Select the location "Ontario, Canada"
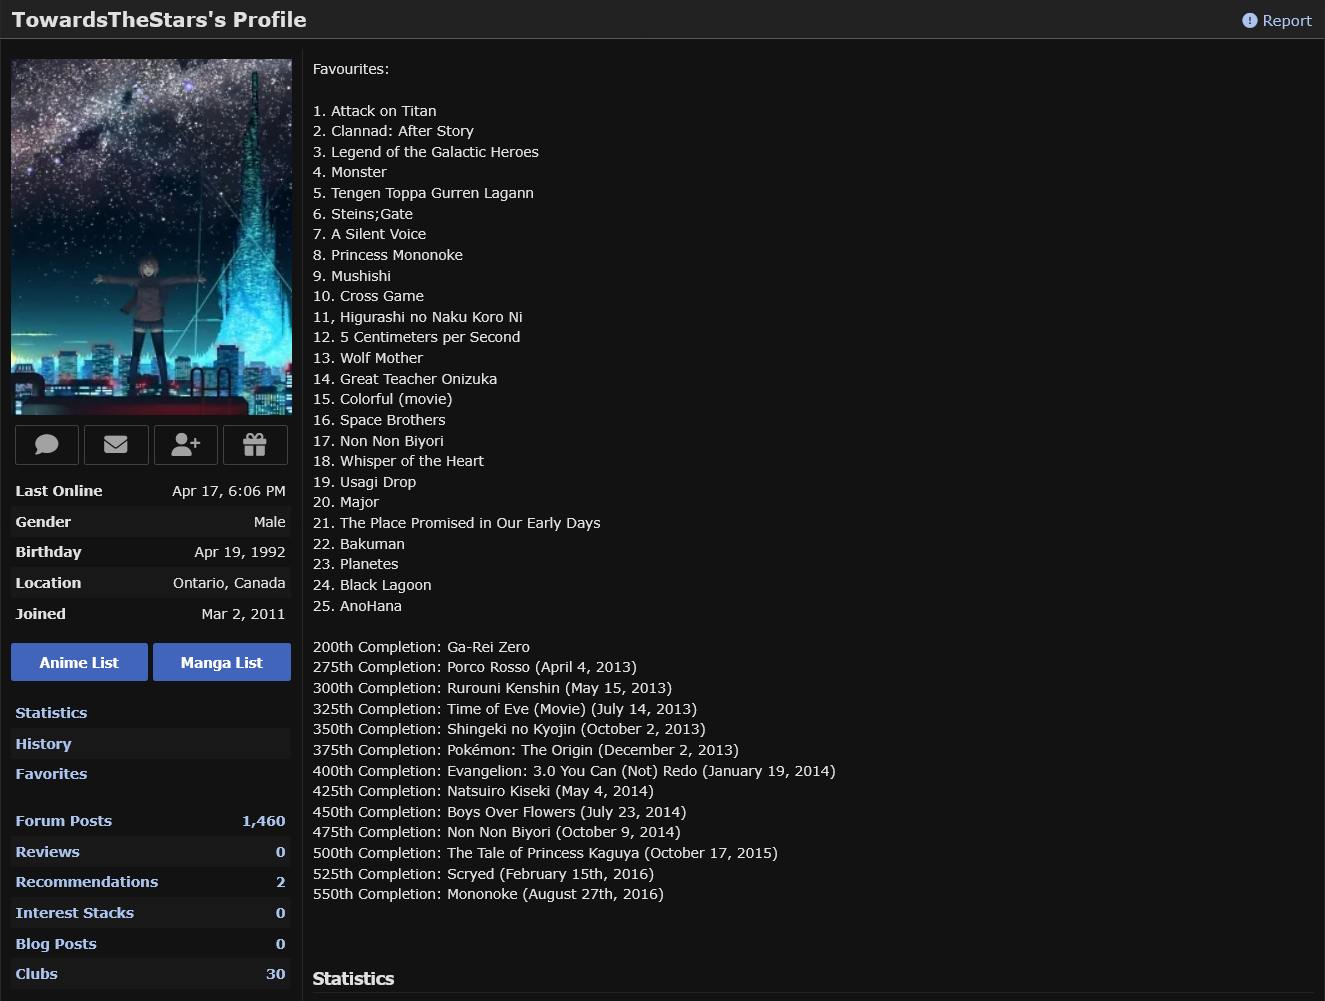The width and height of the screenshot is (1325, 1001). point(229,583)
